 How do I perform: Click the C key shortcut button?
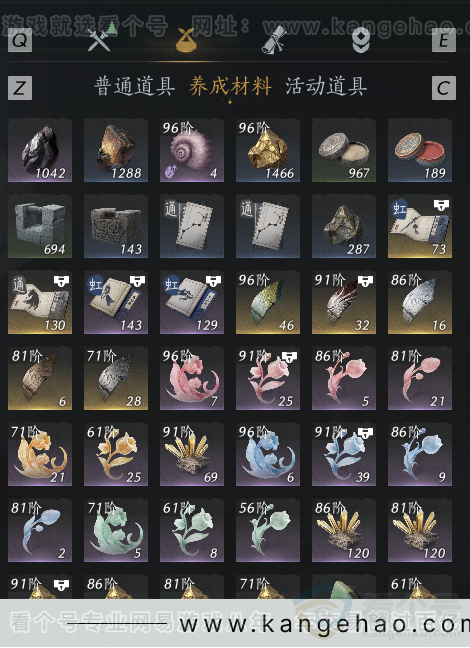point(444,88)
